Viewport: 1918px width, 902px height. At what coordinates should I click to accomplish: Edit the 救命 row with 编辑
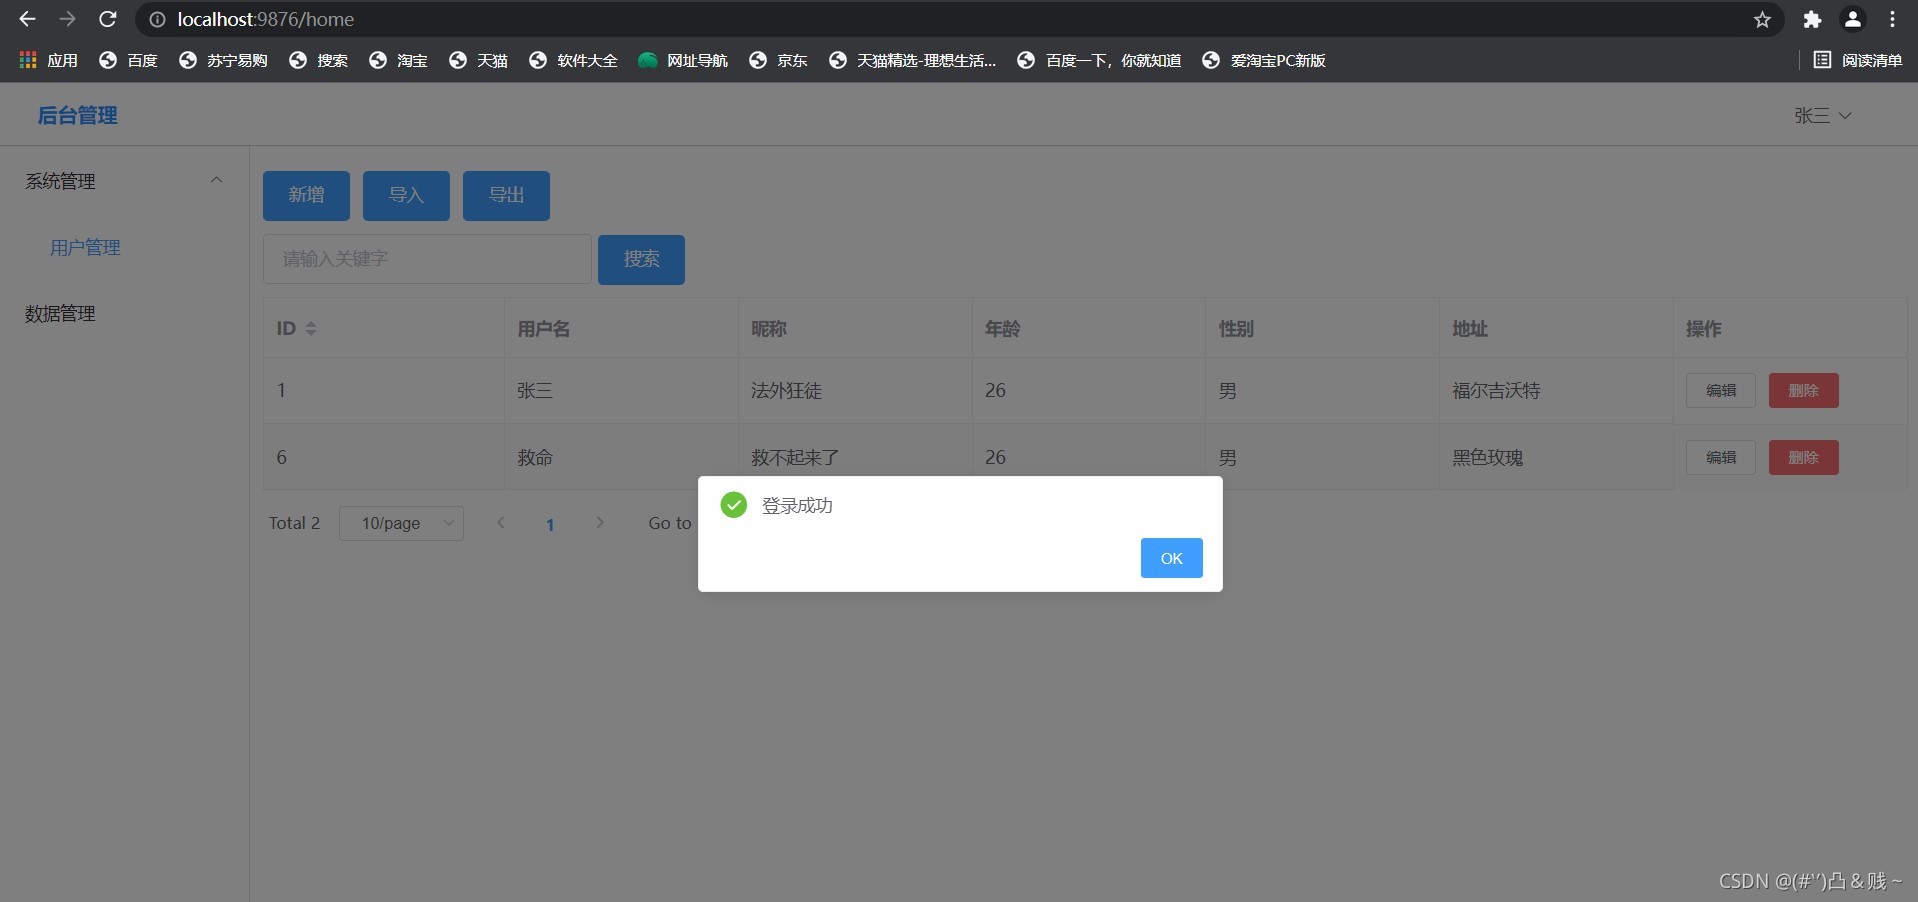(x=1720, y=458)
